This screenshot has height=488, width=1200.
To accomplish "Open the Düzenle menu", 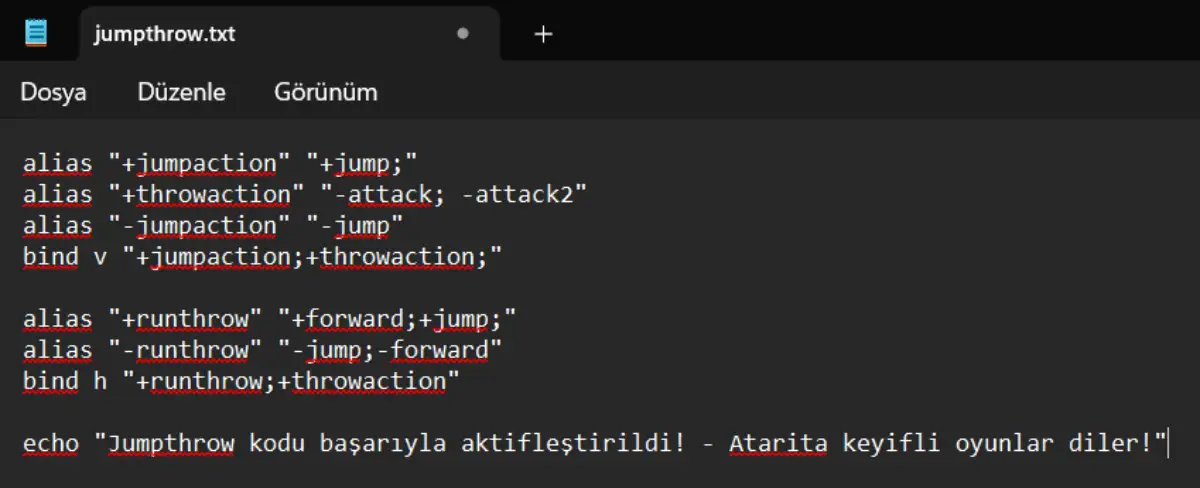I will (x=181, y=93).
